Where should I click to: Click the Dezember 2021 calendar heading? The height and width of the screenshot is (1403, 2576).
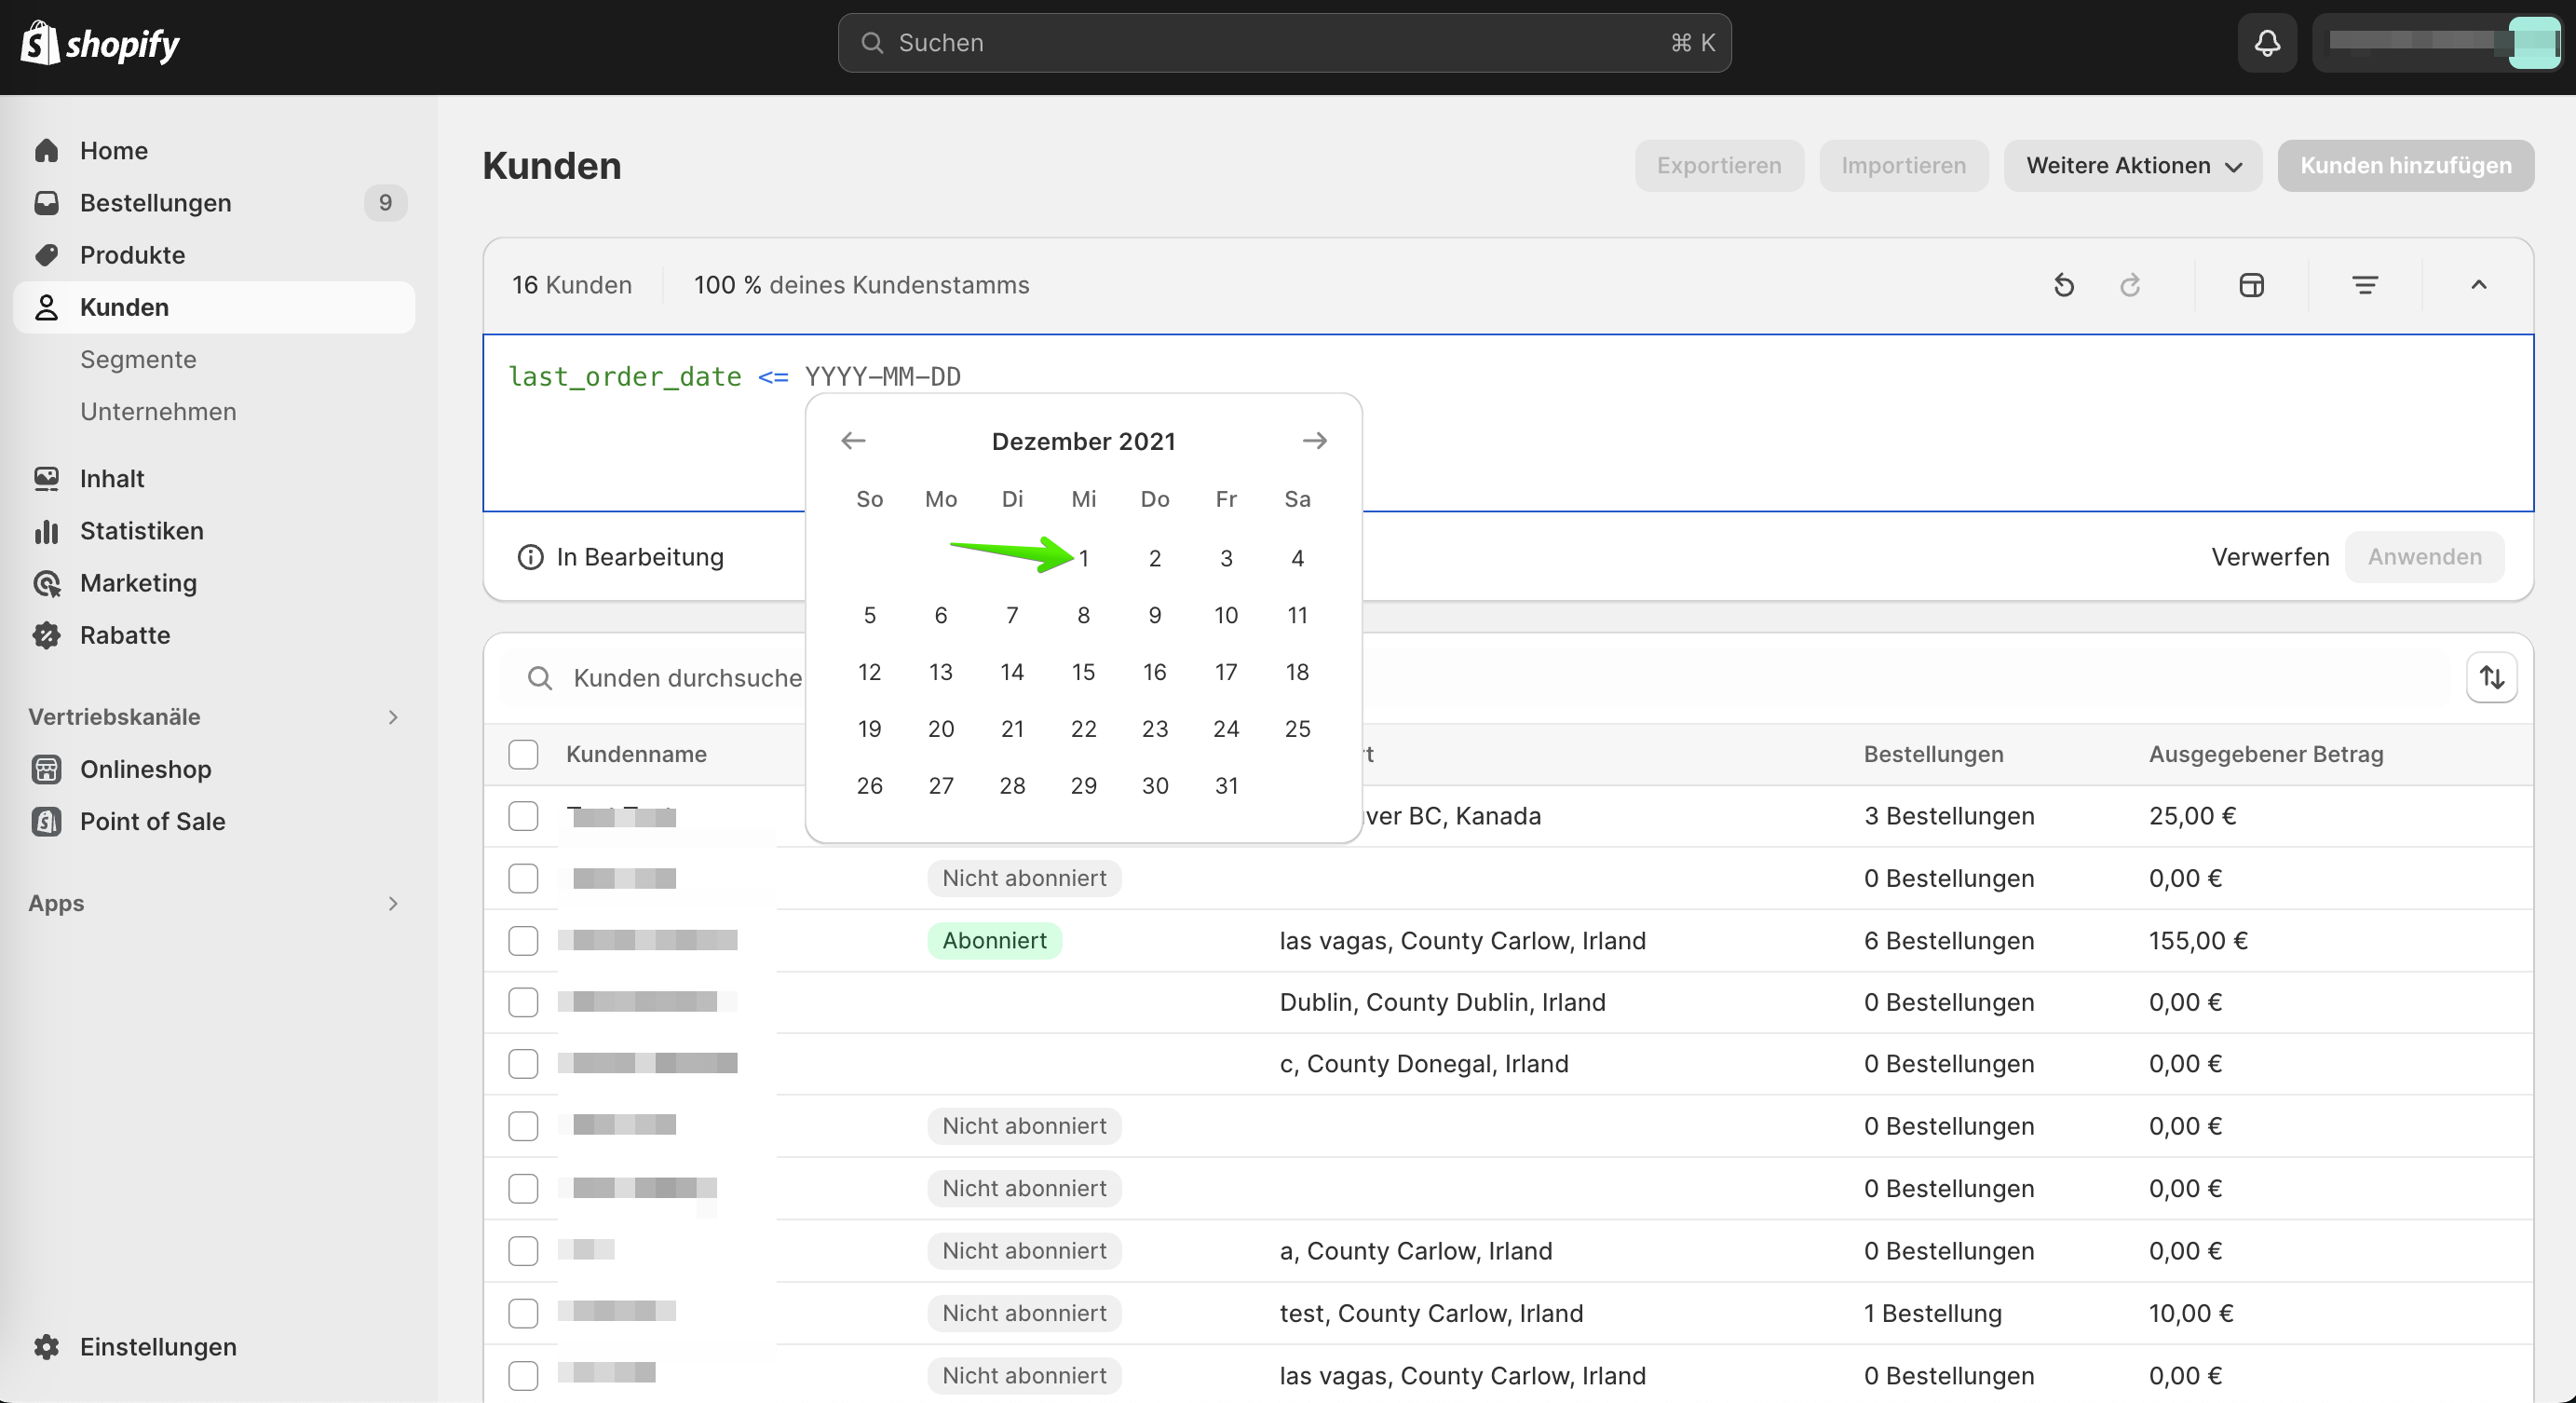[1083, 441]
